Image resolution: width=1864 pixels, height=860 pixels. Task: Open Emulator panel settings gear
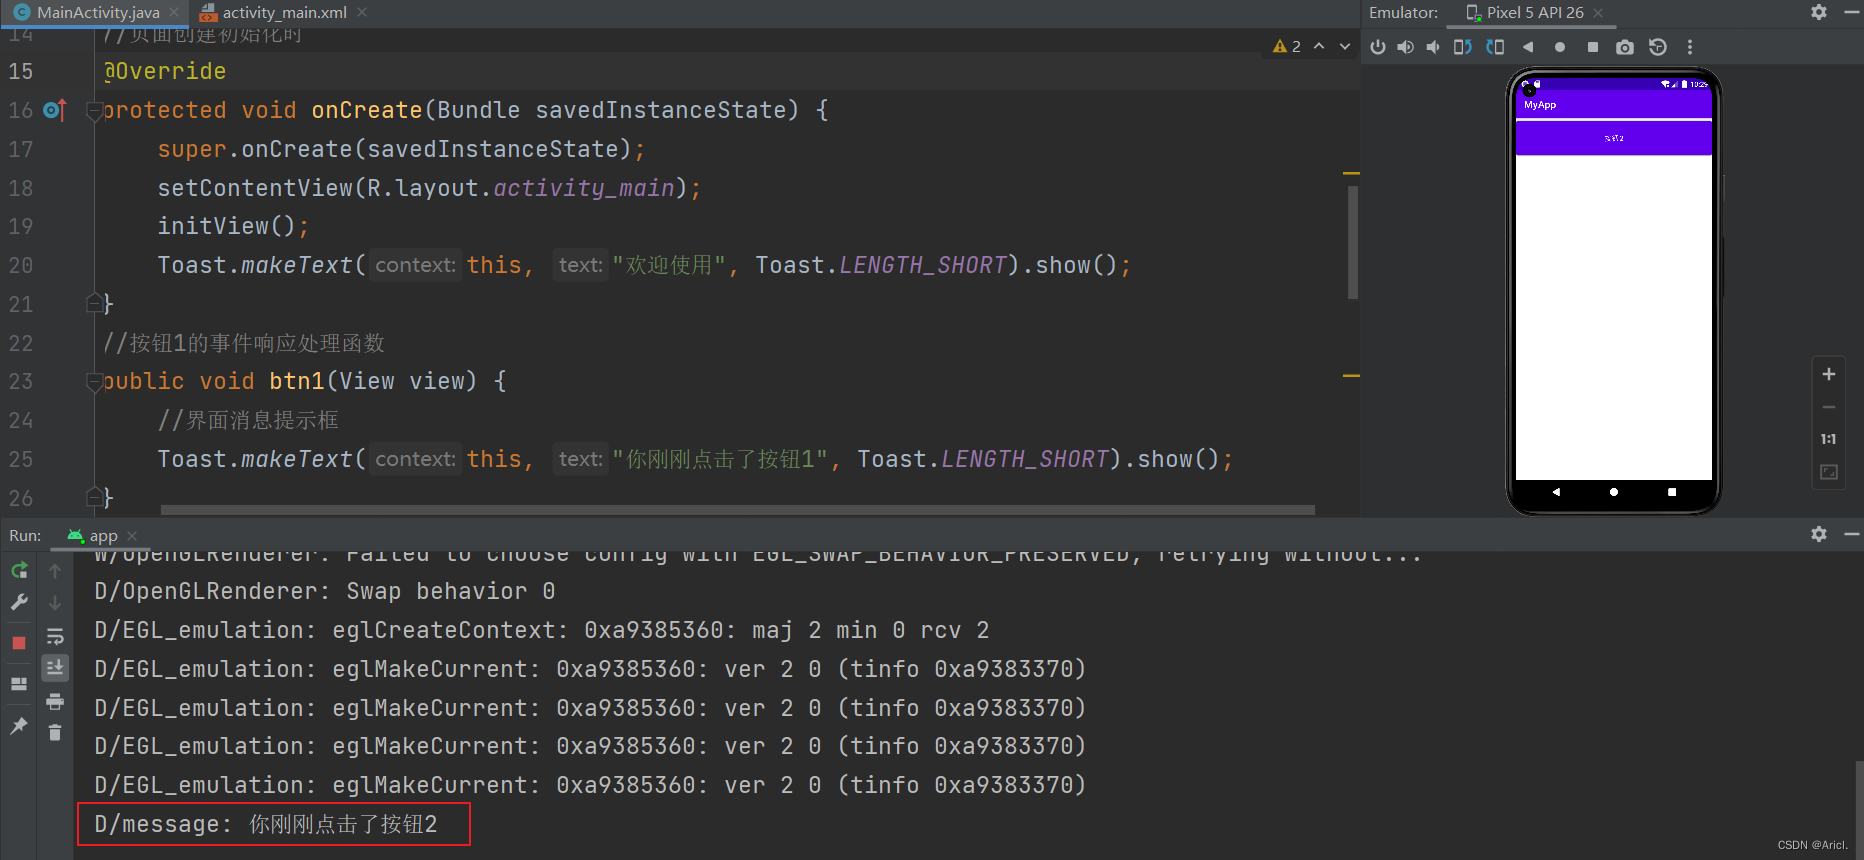point(1819,12)
